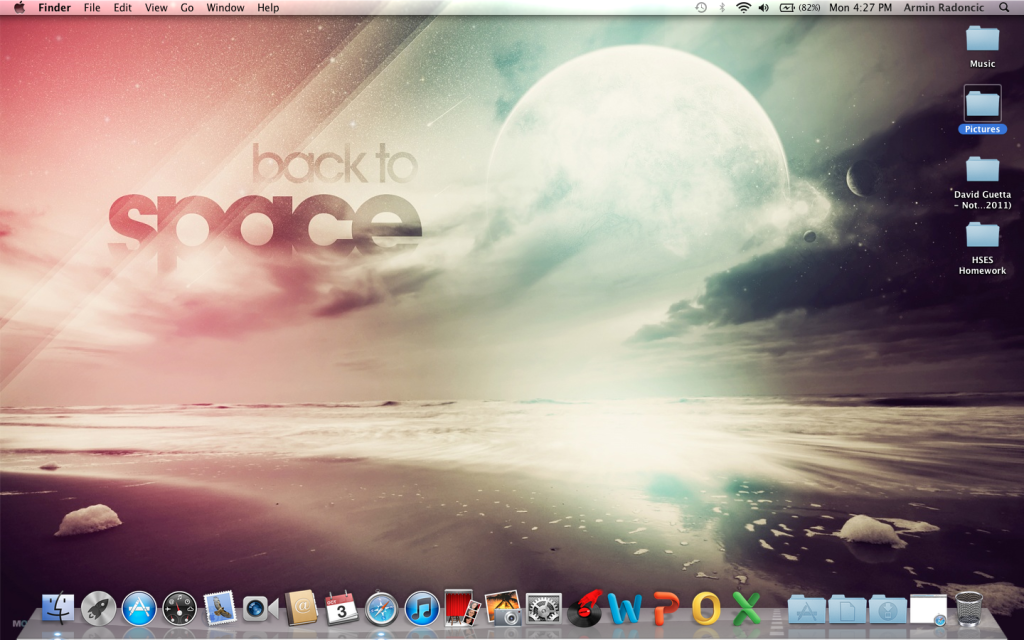The height and width of the screenshot is (640, 1024).
Task: Click the HSES Homework folder label
Action: [982, 265]
